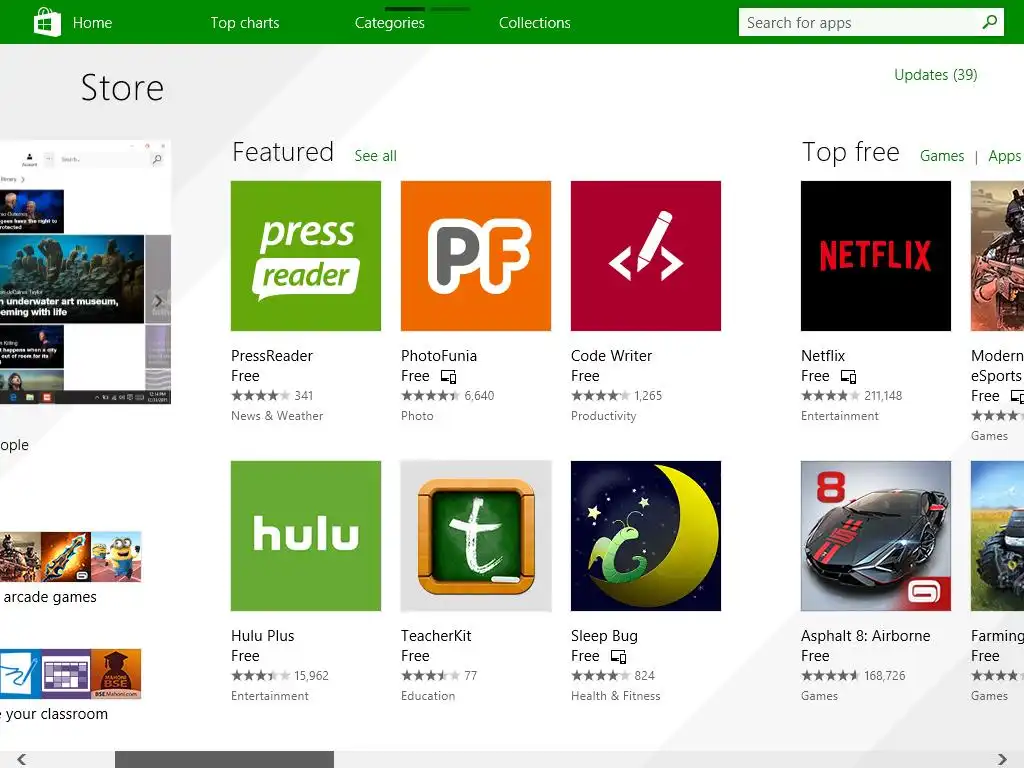Open the PhotoFunia app tile

pos(475,256)
